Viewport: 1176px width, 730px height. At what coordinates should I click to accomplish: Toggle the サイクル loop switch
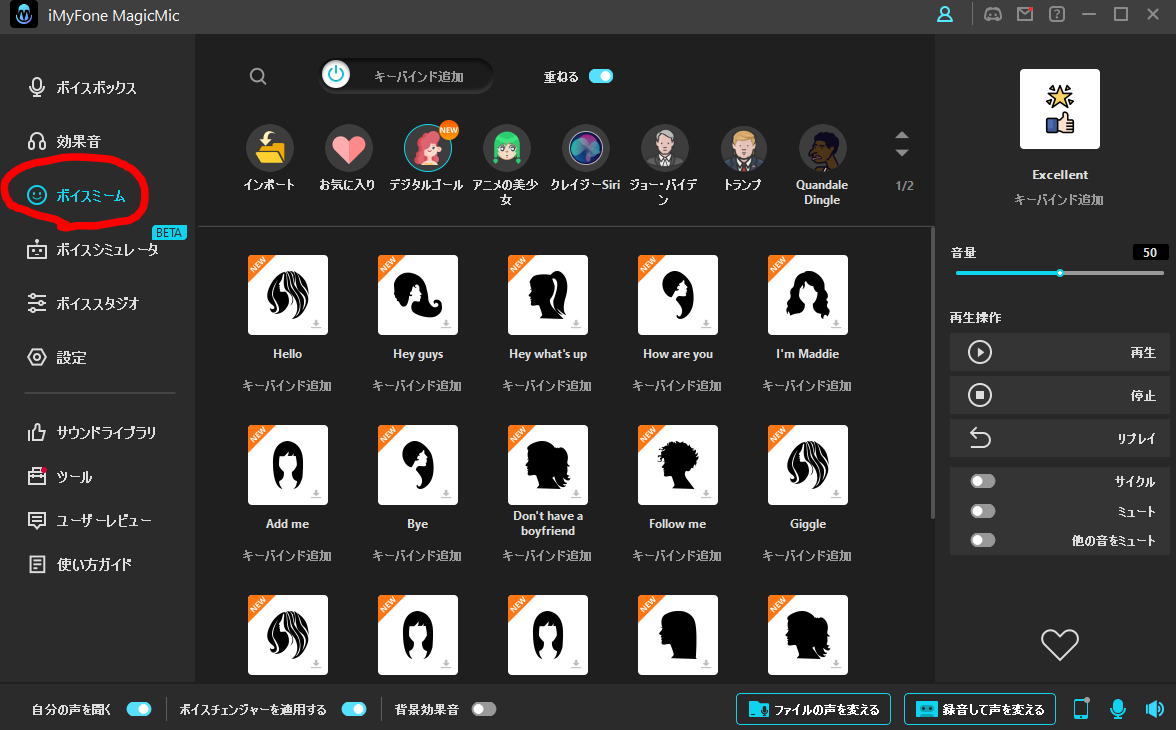[982, 481]
